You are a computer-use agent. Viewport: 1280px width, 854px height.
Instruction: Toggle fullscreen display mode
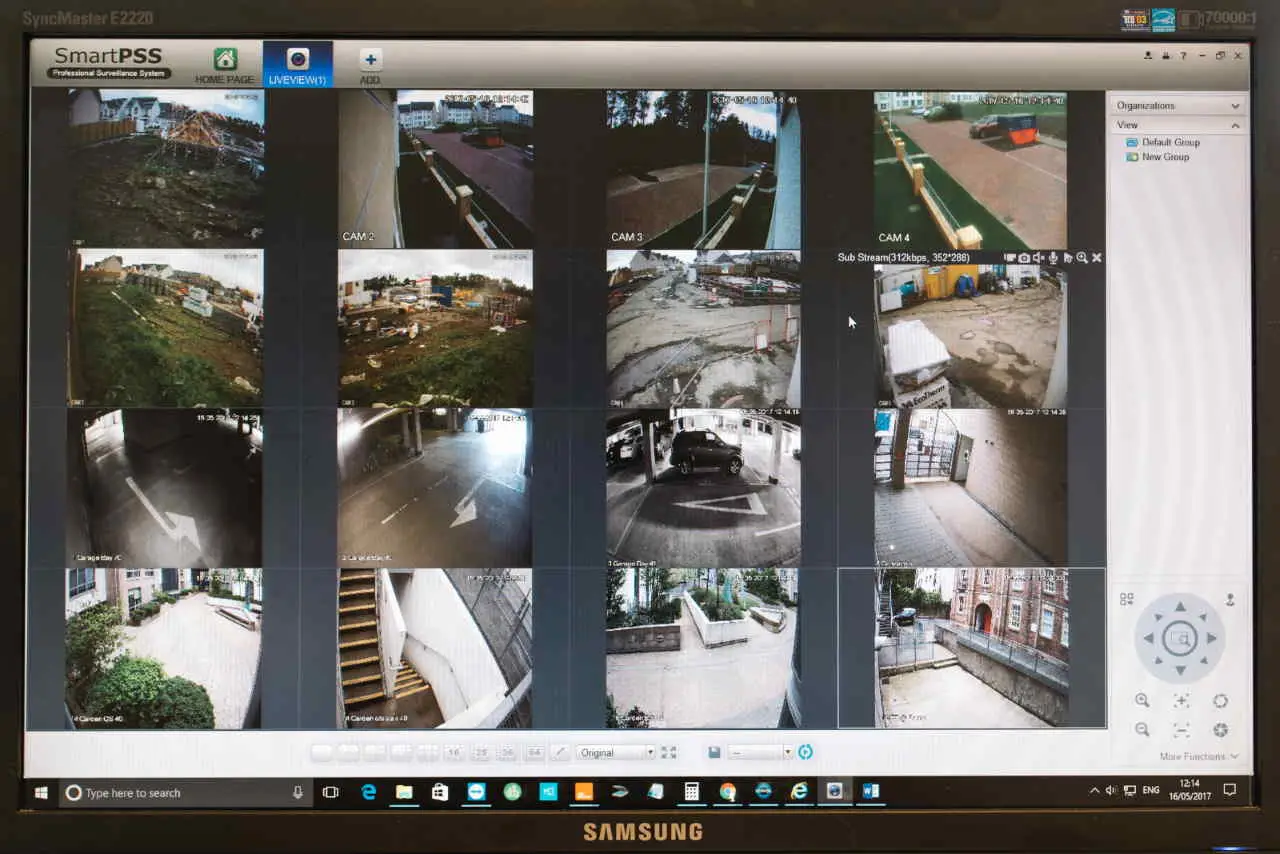click(x=666, y=751)
